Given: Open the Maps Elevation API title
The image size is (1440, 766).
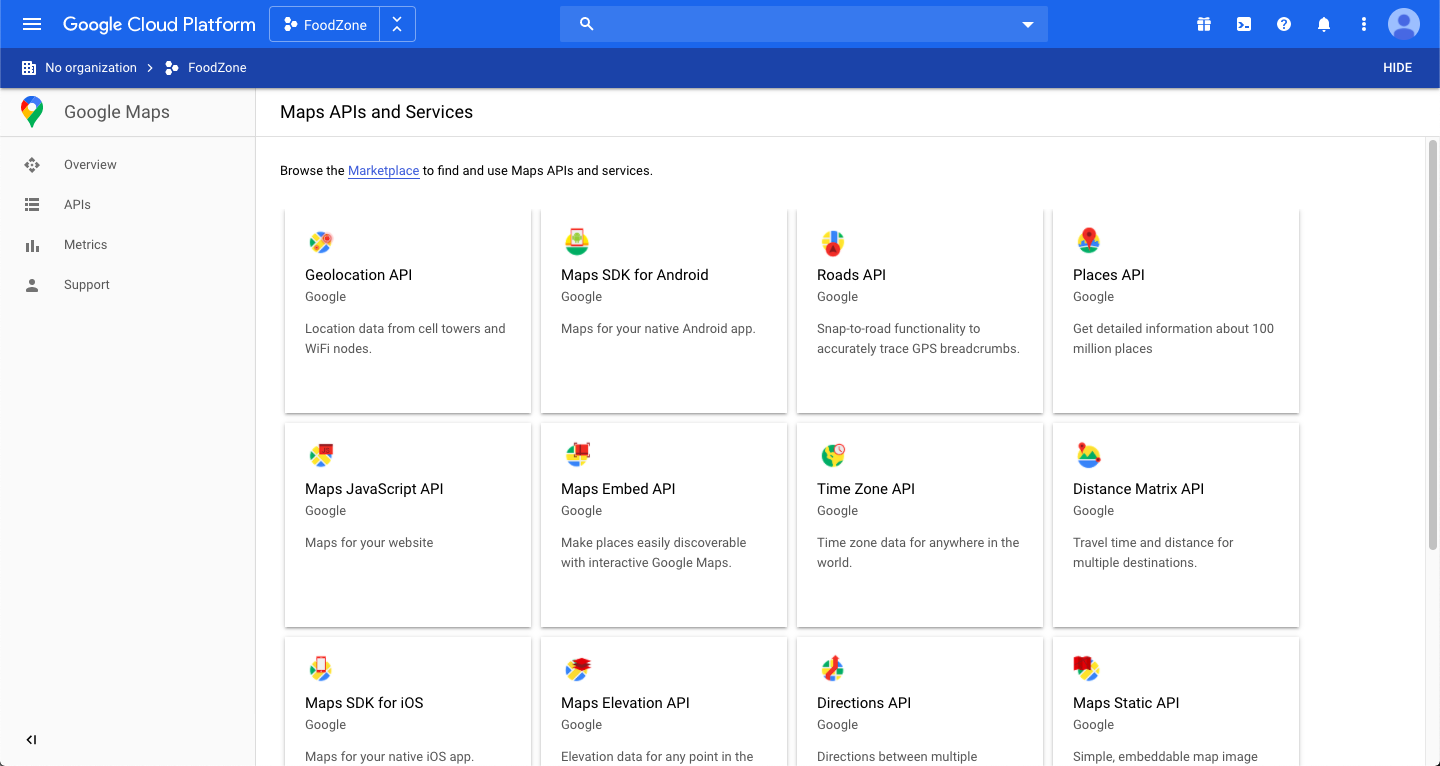Looking at the screenshot, I should [x=625, y=703].
